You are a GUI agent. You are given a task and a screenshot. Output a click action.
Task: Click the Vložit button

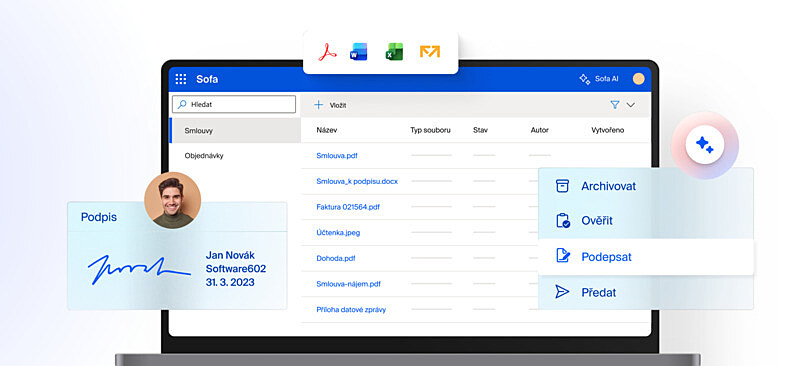point(331,105)
